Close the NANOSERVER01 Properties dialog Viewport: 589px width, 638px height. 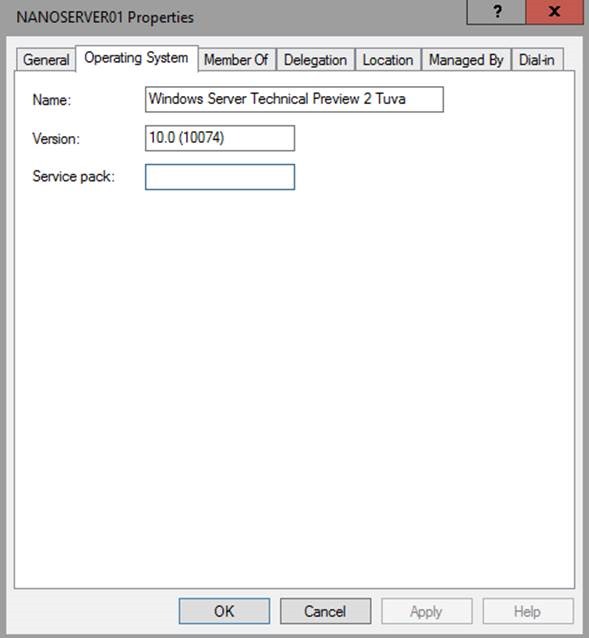pyautogui.click(x=554, y=11)
